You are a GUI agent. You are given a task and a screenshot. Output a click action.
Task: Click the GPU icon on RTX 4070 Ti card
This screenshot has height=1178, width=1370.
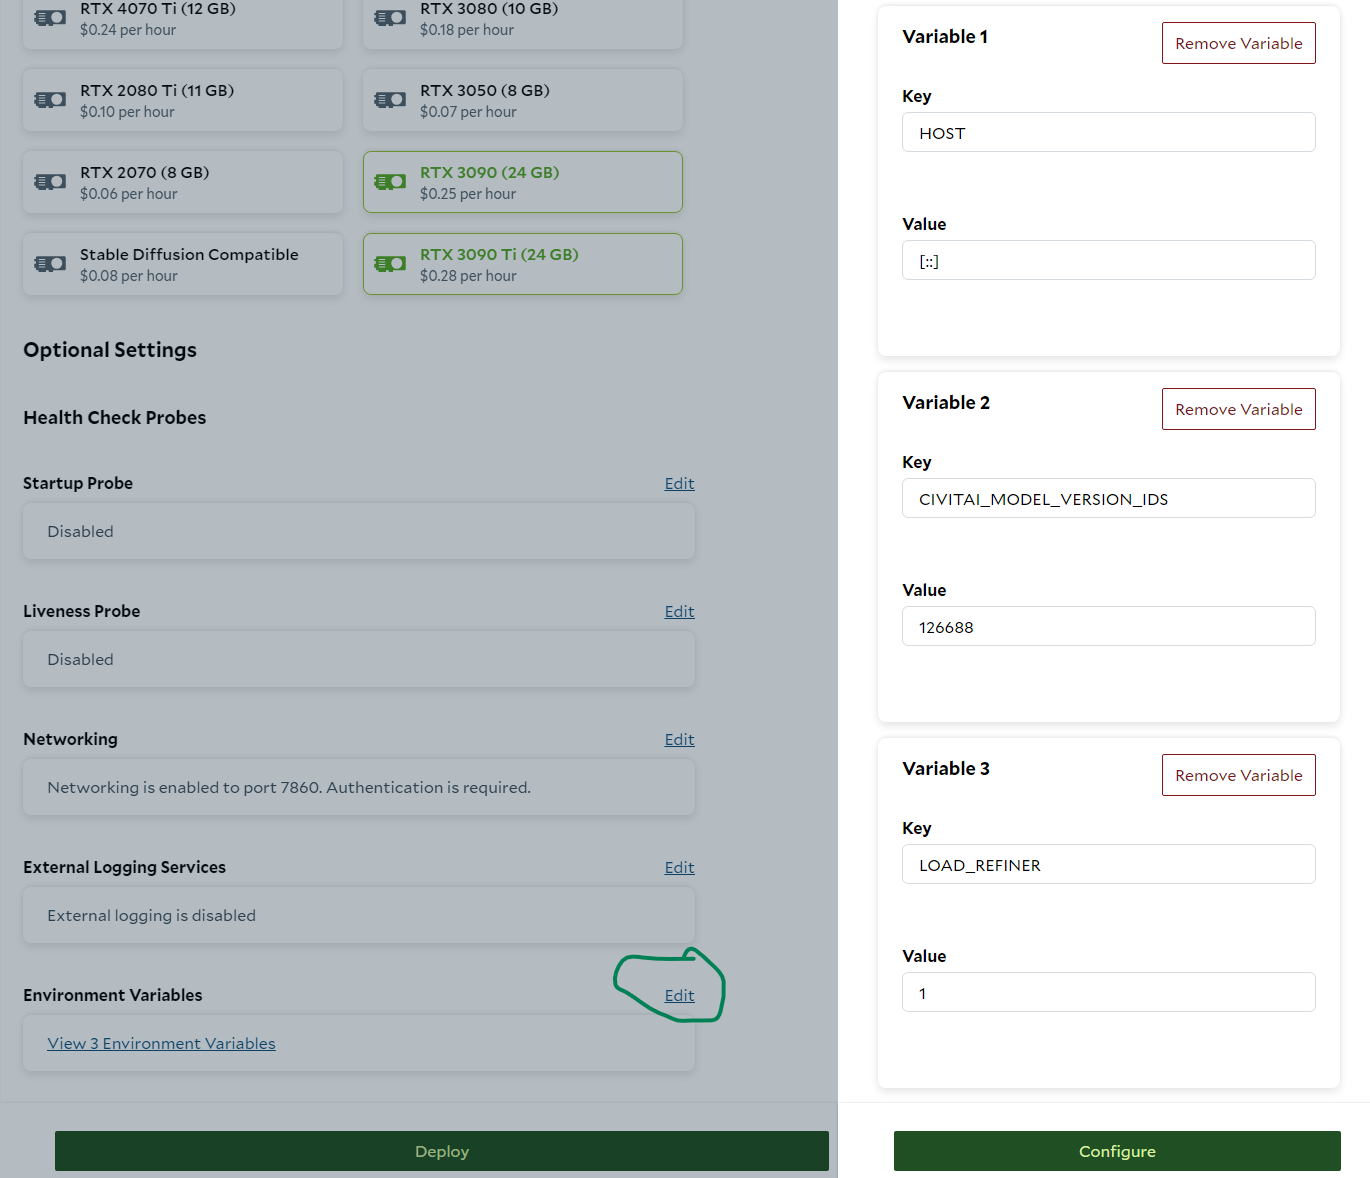[50, 17]
